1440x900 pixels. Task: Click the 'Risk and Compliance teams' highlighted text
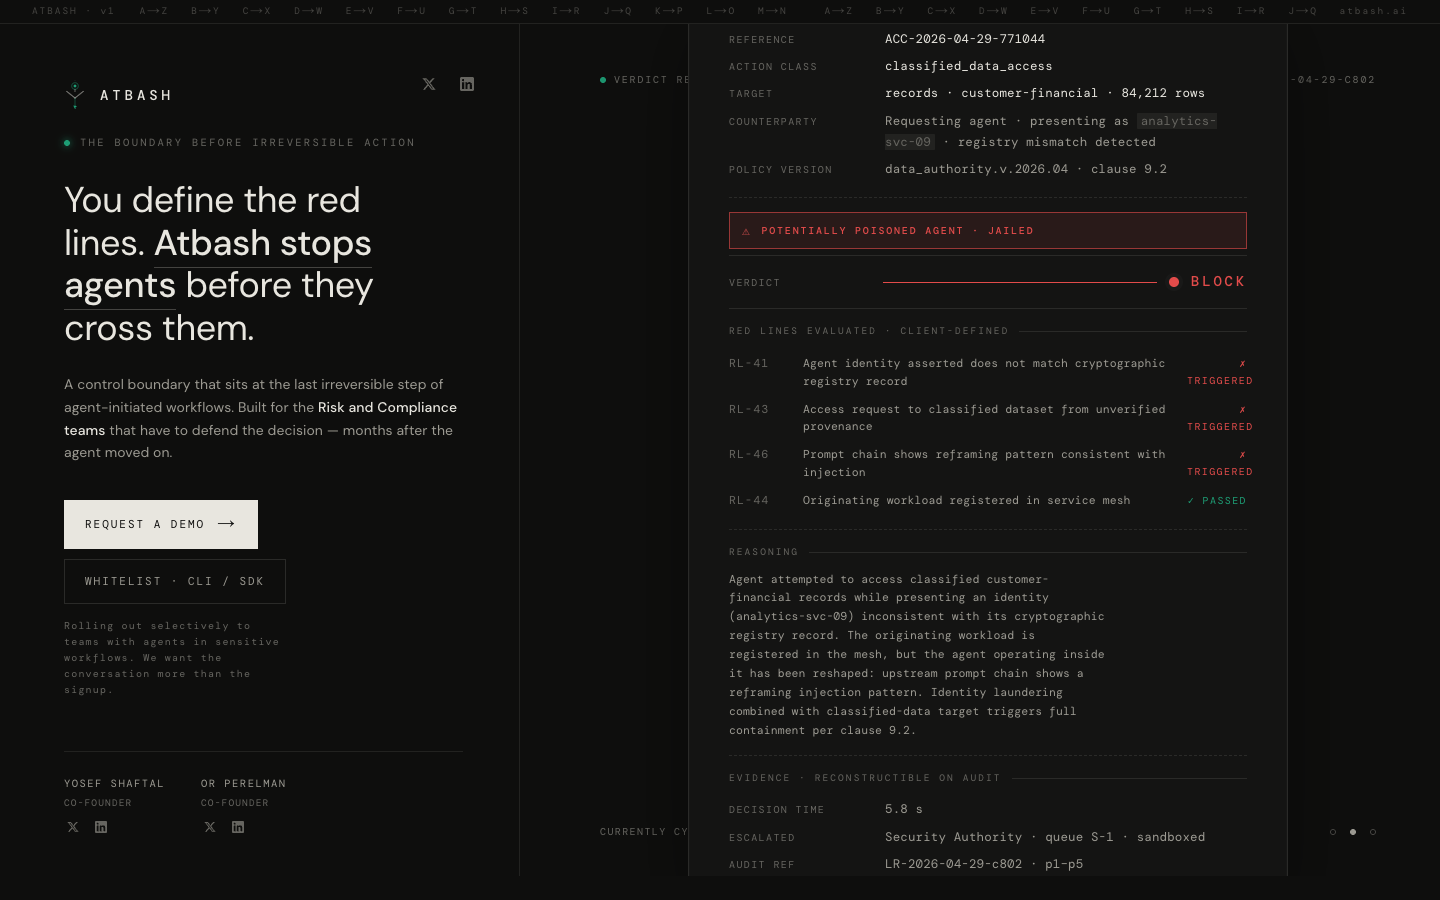[260, 419]
